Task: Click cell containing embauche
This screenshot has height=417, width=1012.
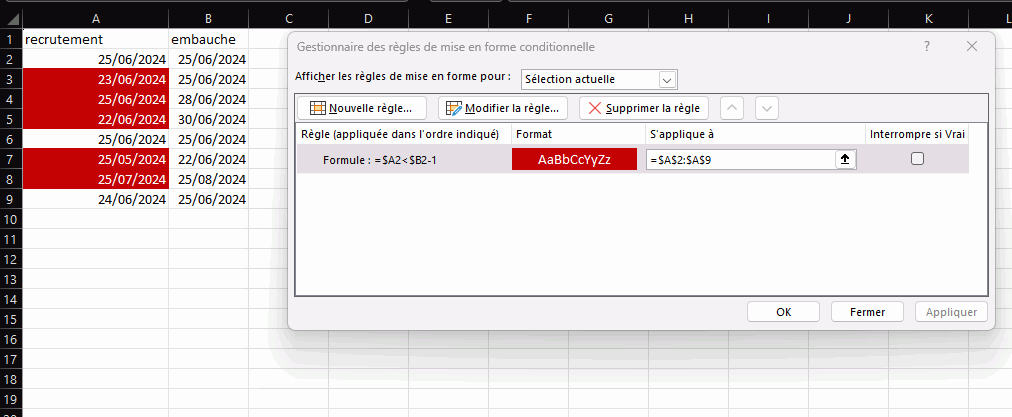Action: [x=208, y=39]
